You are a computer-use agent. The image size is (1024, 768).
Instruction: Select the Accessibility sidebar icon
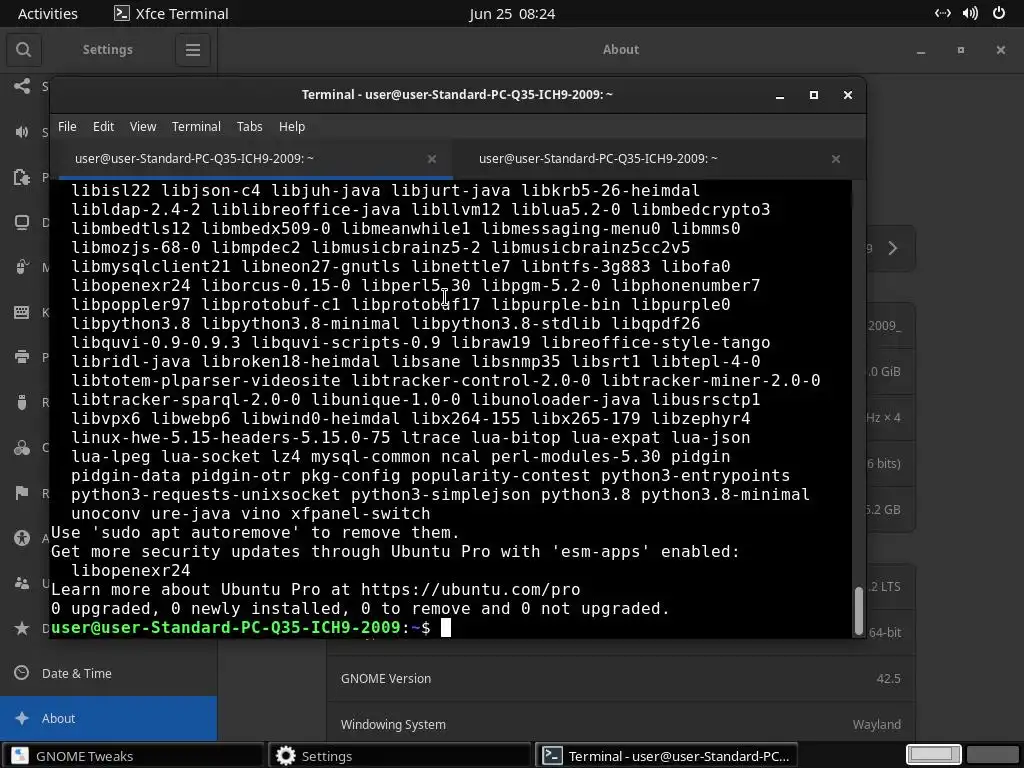pyautogui.click(x=22, y=538)
